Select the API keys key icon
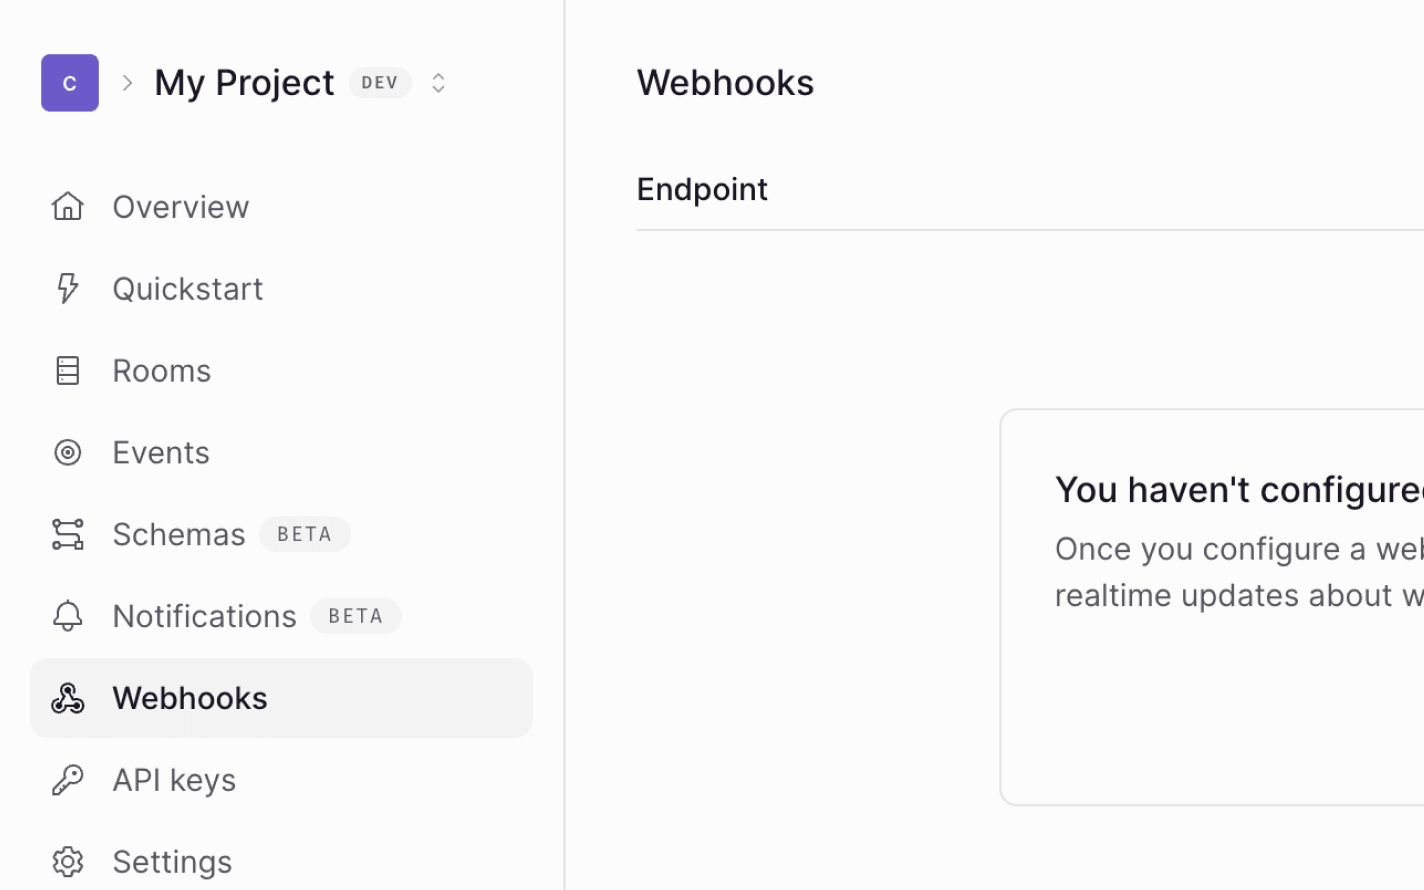The width and height of the screenshot is (1424, 890). pos(67,779)
